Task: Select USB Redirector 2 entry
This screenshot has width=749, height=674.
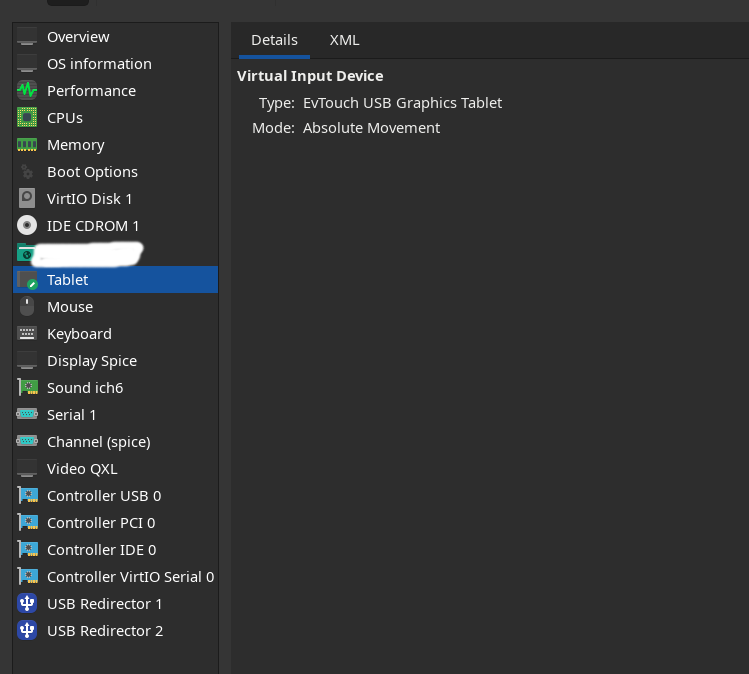Action: pyautogui.click(x=105, y=631)
